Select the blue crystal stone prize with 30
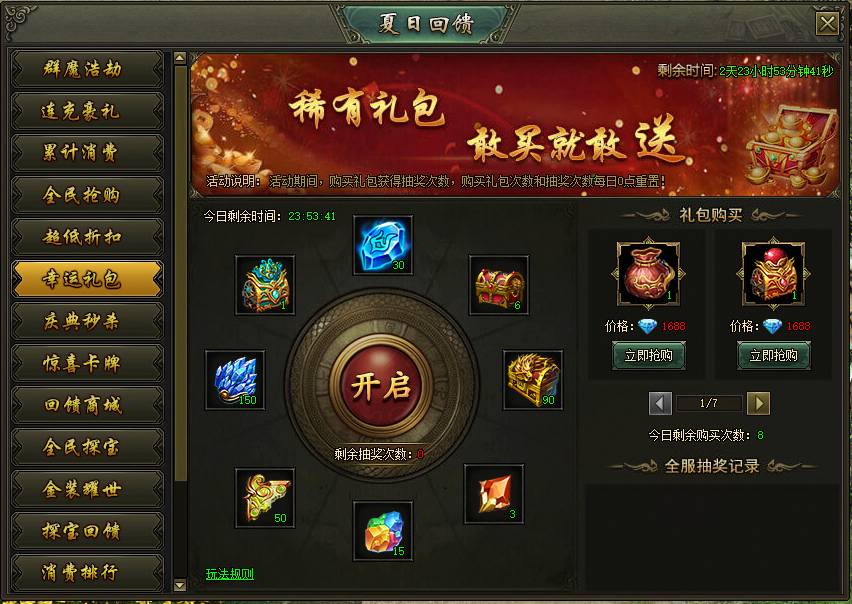The height and width of the screenshot is (604, 852). [x=383, y=245]
